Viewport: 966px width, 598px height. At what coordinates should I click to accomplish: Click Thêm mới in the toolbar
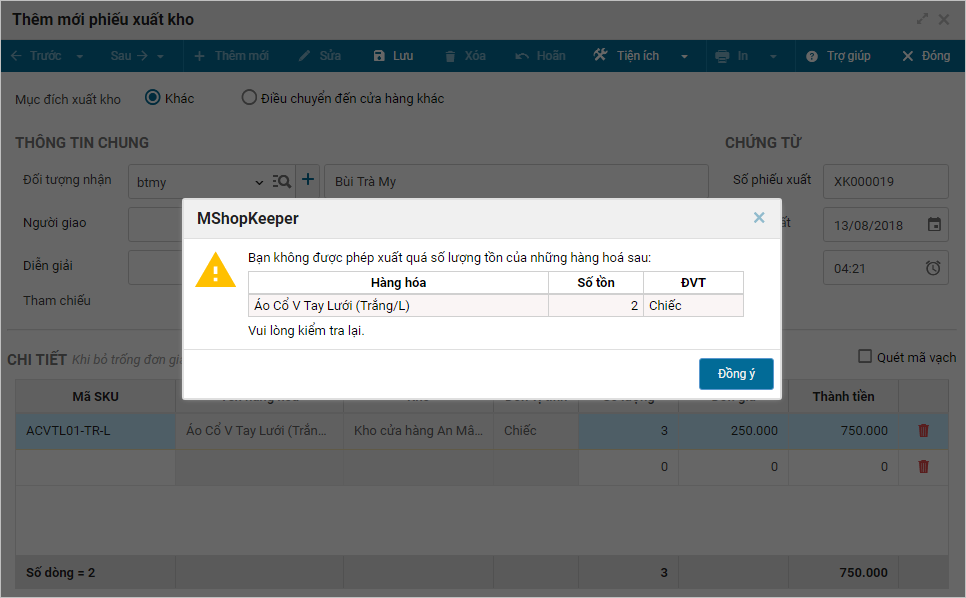pos(232,55)
